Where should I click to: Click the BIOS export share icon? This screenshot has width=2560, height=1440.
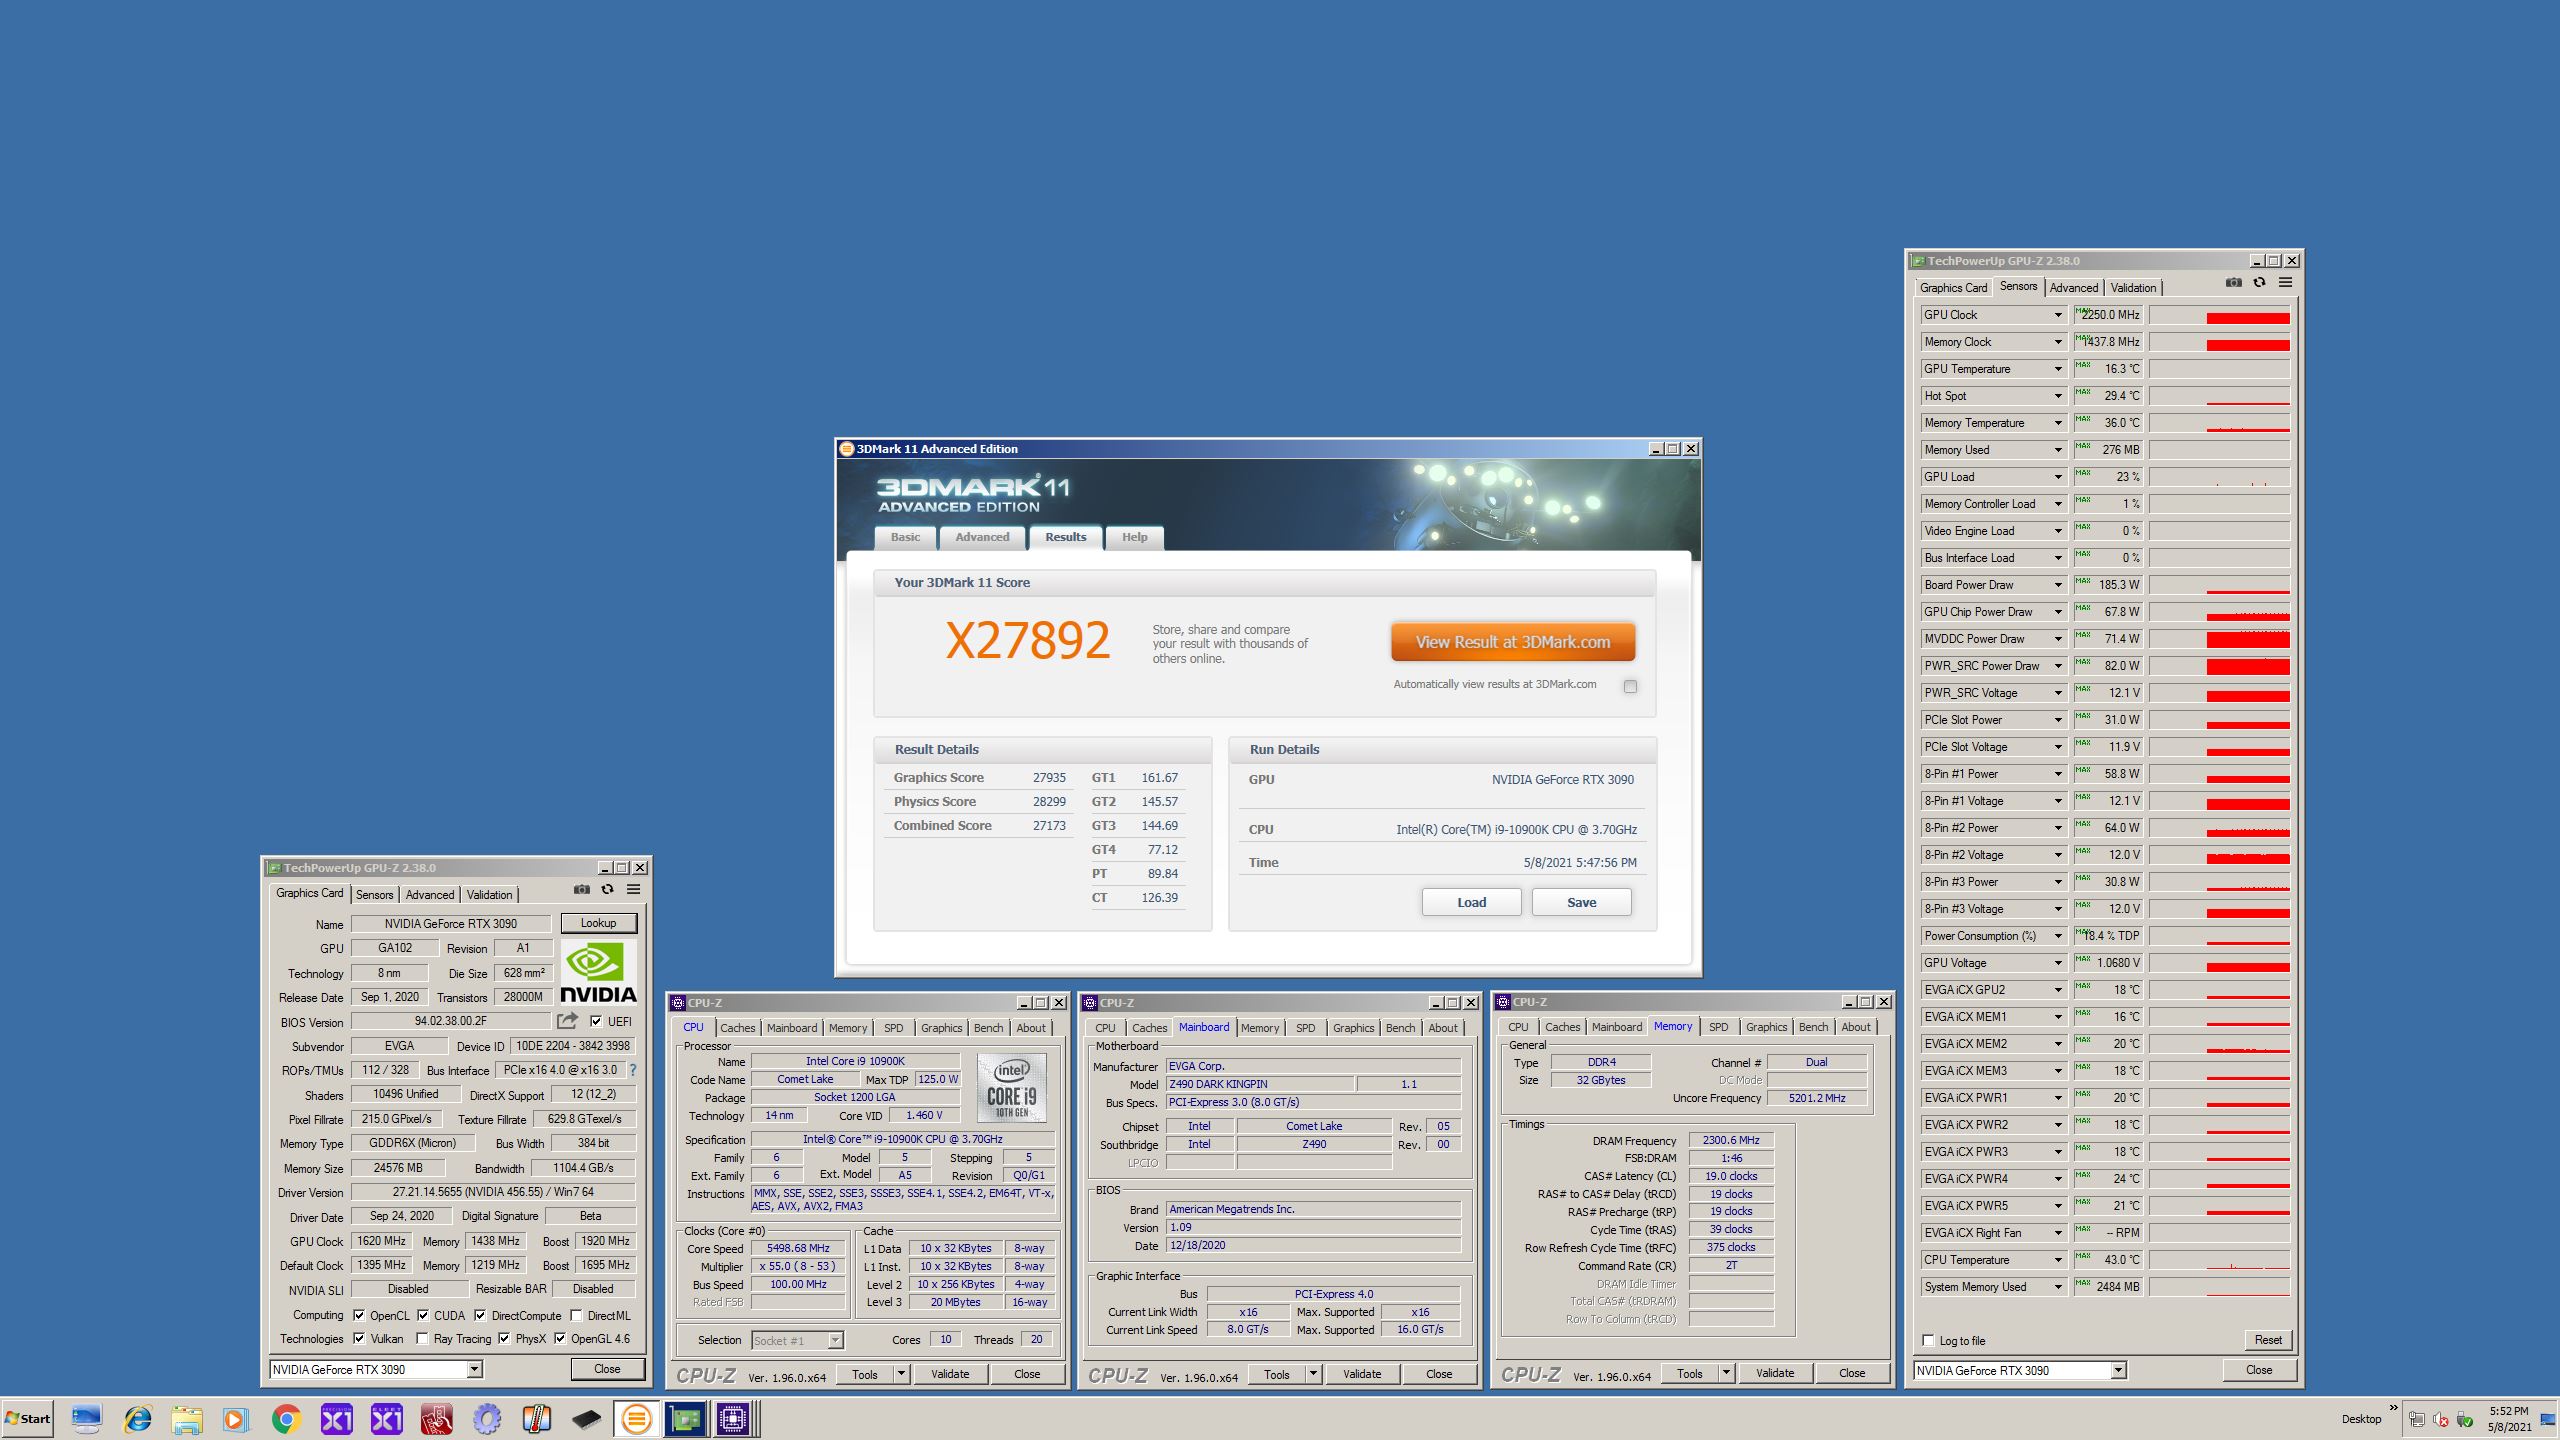coord(567,1021)
